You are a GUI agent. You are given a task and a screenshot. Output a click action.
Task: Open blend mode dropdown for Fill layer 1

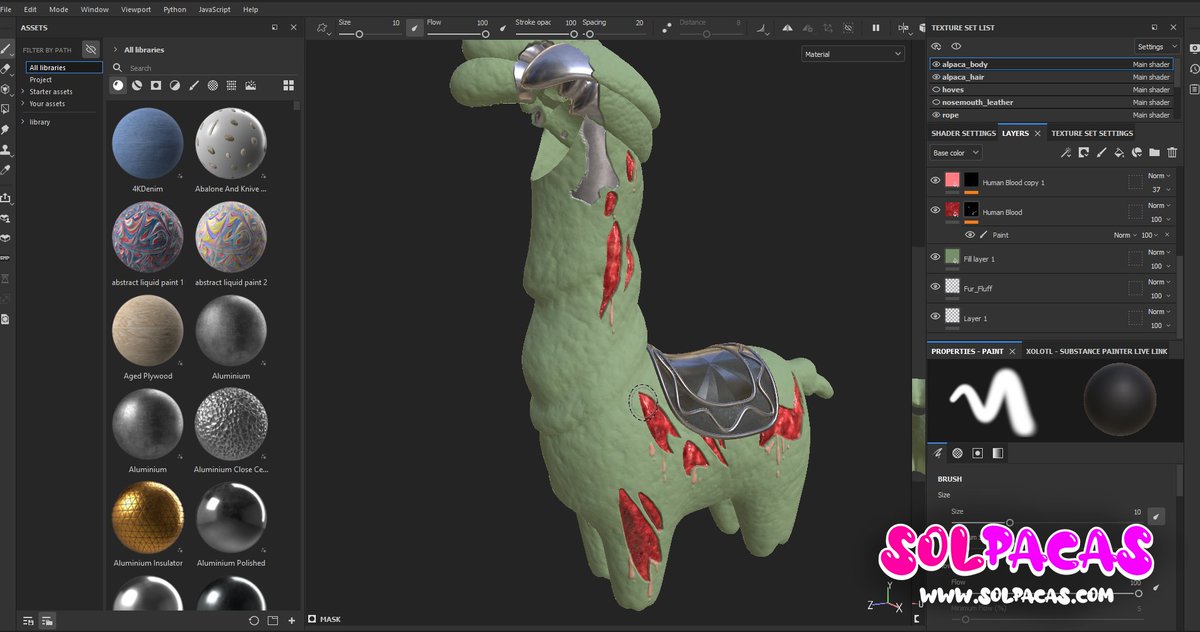coord(1159,252)
